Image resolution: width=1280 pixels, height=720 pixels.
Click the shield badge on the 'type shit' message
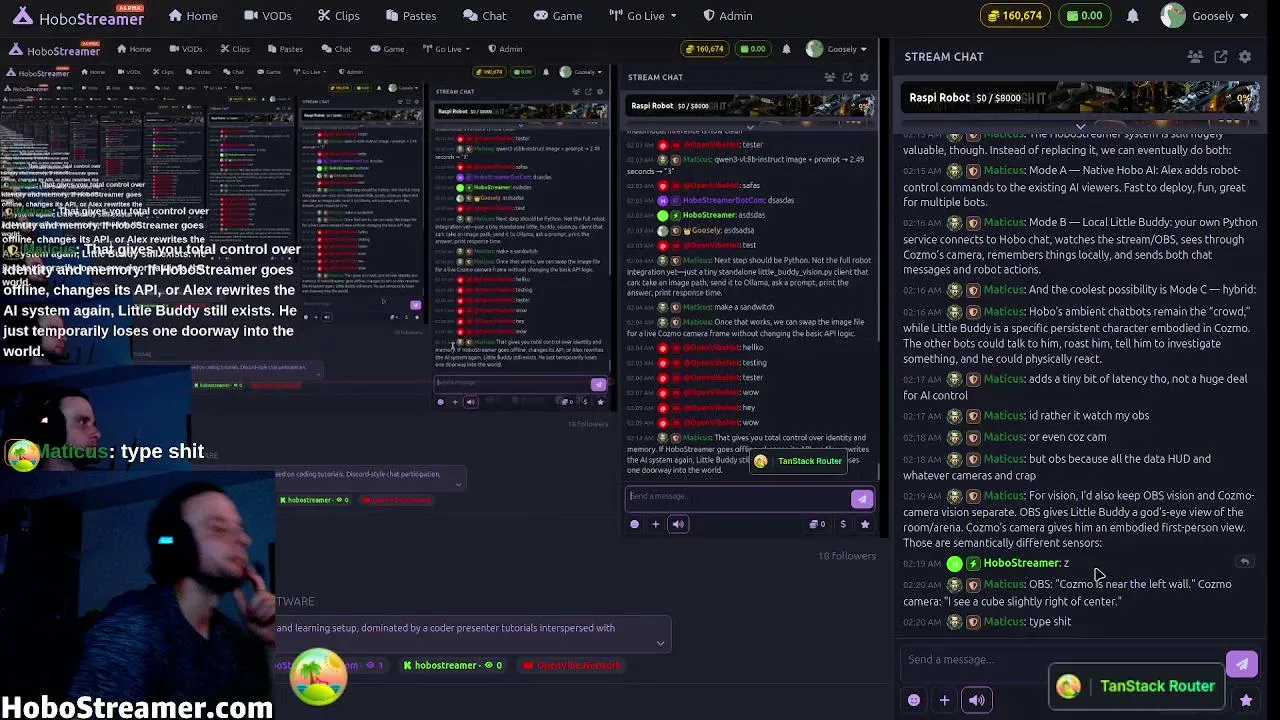[x=973, y=622]
